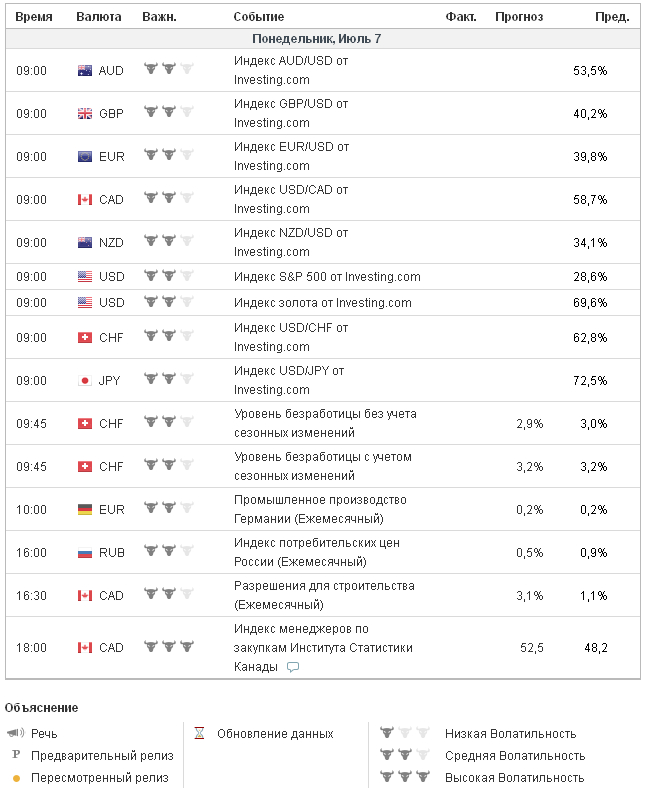This screenshot has width=645, height=789.
Task: Click the Japanese flag beside JPY
Action: tap(85, 381)
